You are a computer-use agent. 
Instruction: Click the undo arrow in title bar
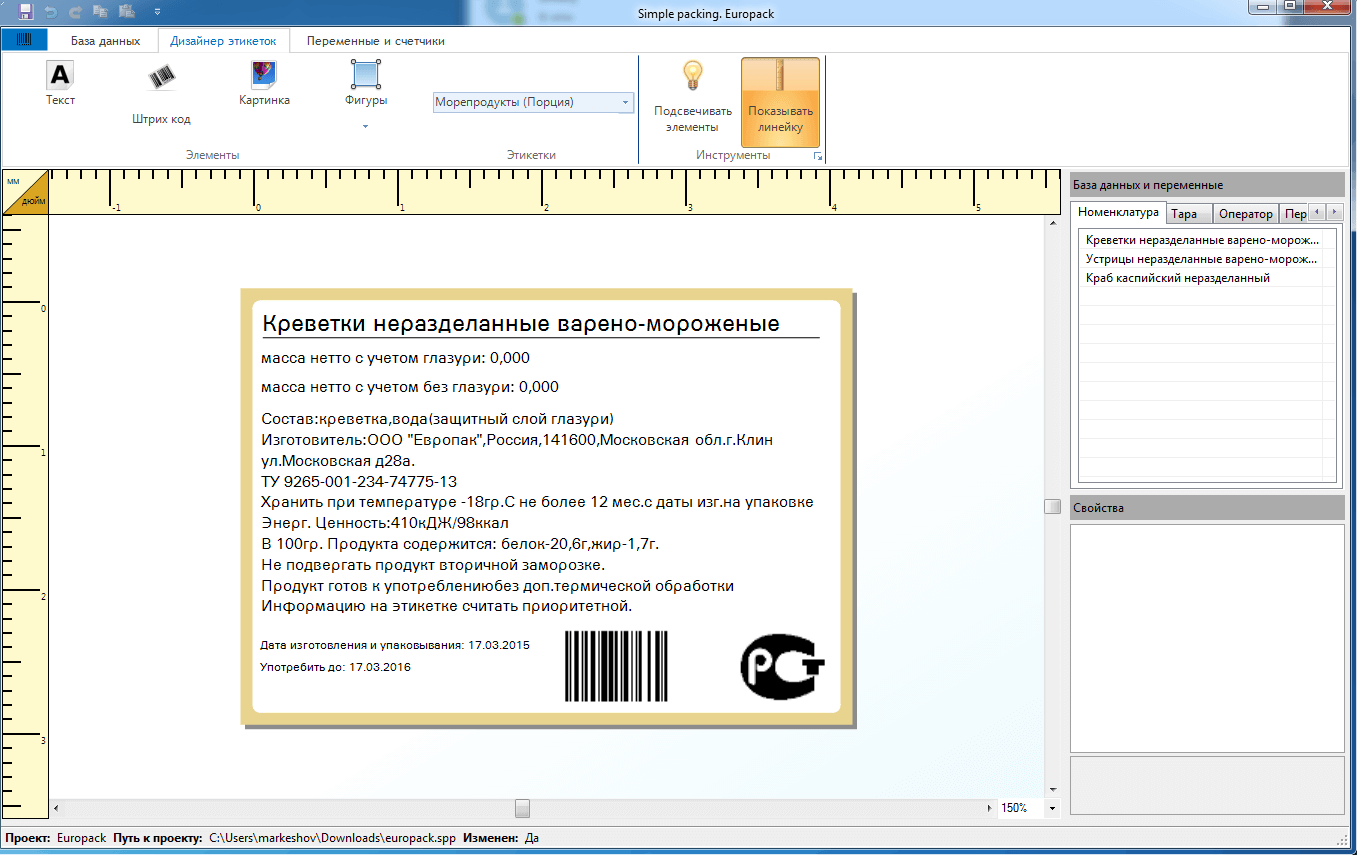pyautogui.click(x=52, y=13)
